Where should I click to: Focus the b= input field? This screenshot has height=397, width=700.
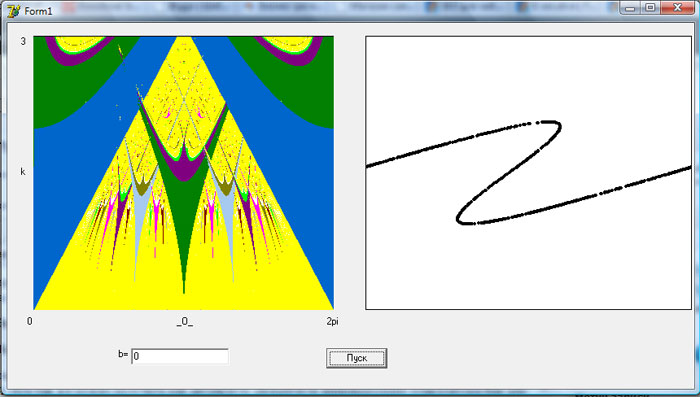(x=180, y=356)
